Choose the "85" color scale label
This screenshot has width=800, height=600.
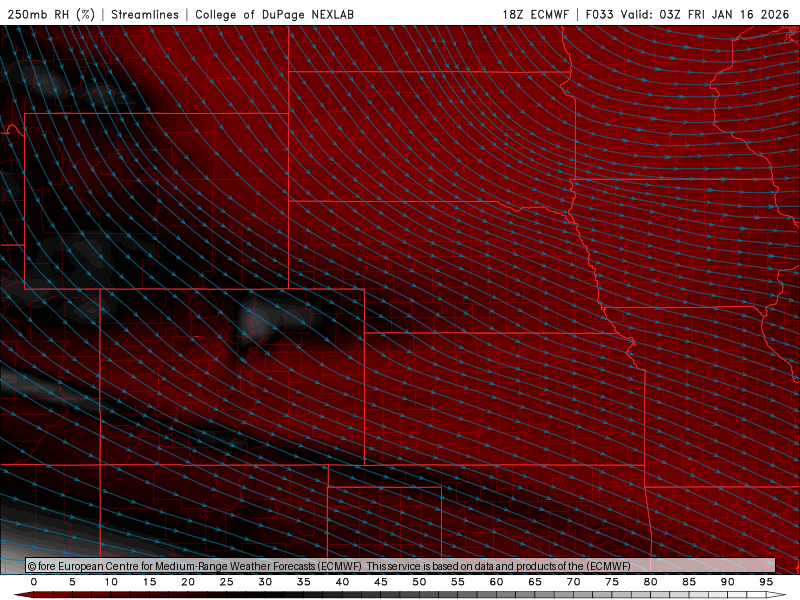[x=689, y=582]
